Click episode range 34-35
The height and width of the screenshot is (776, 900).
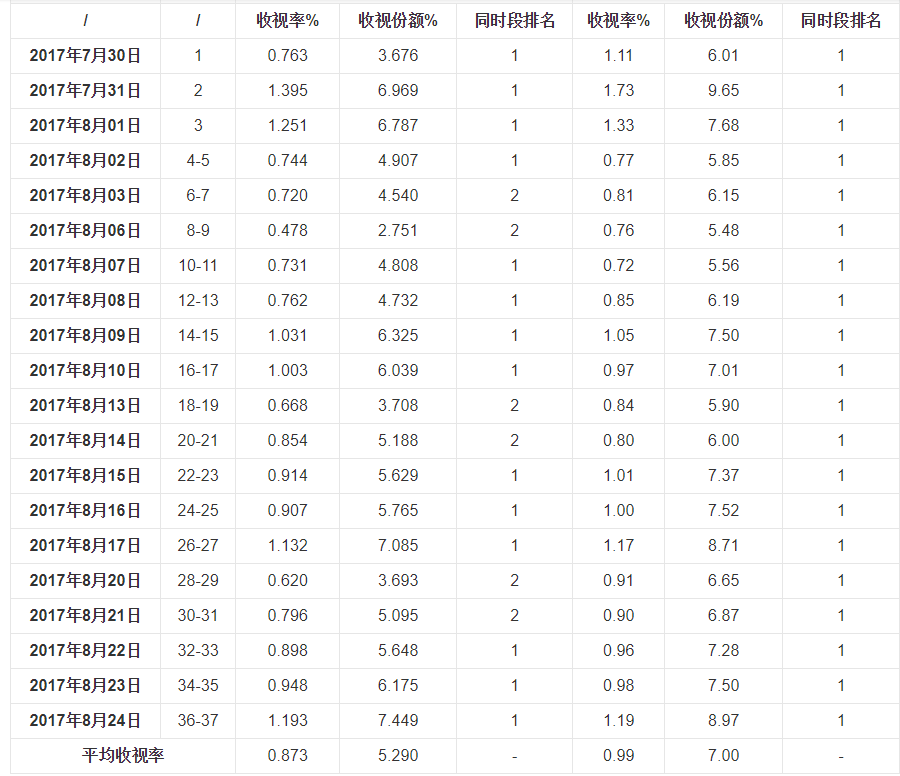[x=198, y=686]
